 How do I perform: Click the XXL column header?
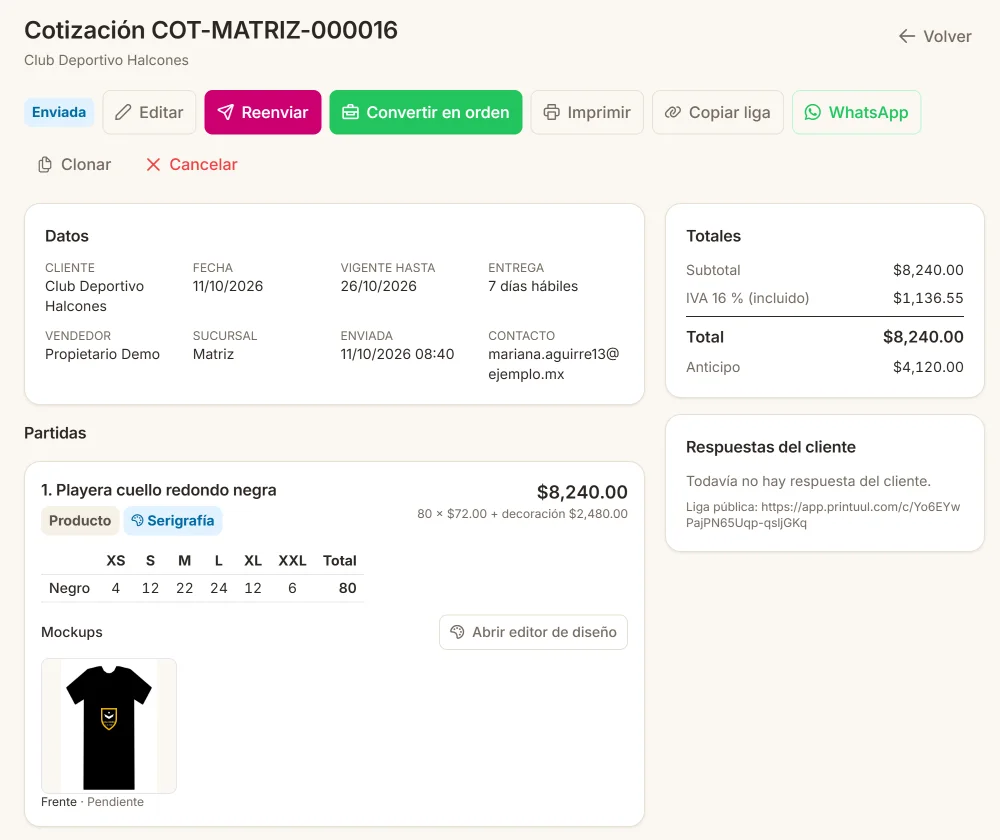click(x=292, y=561)
